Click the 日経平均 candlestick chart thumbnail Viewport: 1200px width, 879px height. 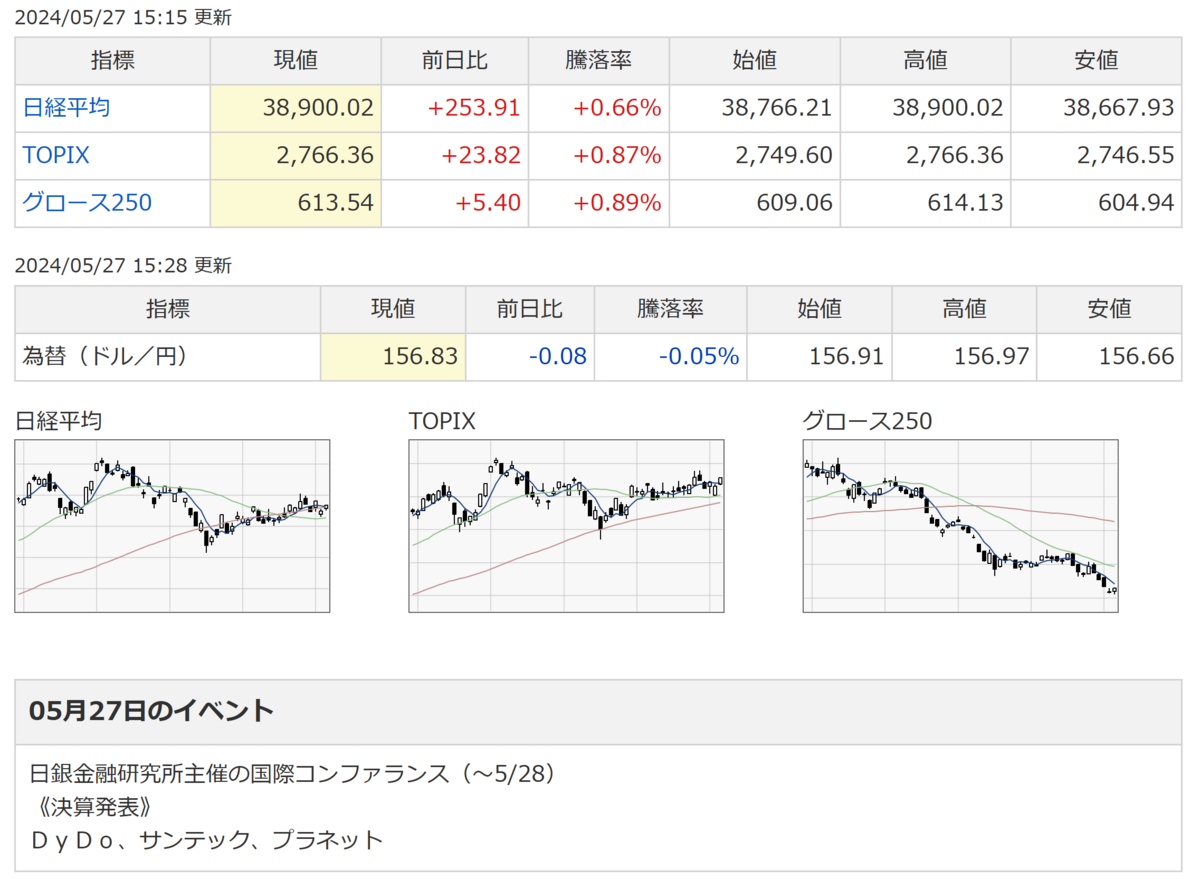click(172, 526)
